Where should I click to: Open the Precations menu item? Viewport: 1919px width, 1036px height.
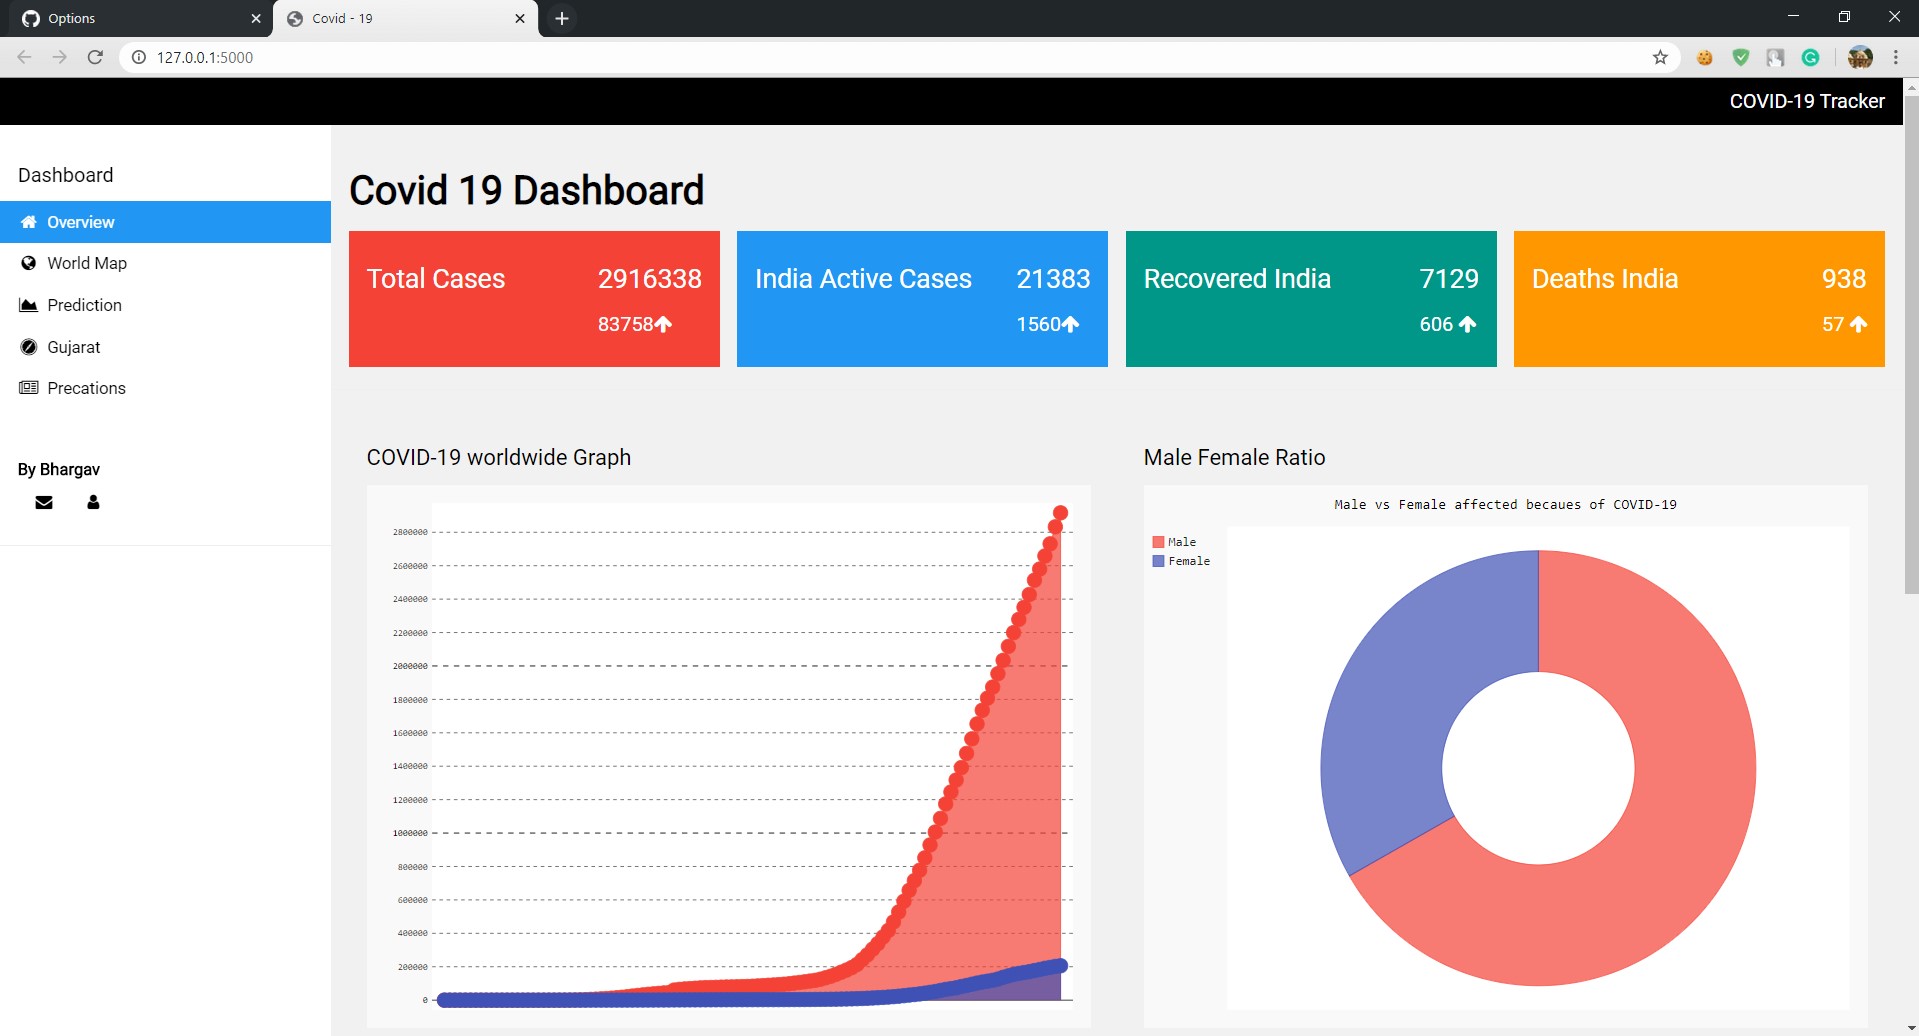click(x=165, y=388)
